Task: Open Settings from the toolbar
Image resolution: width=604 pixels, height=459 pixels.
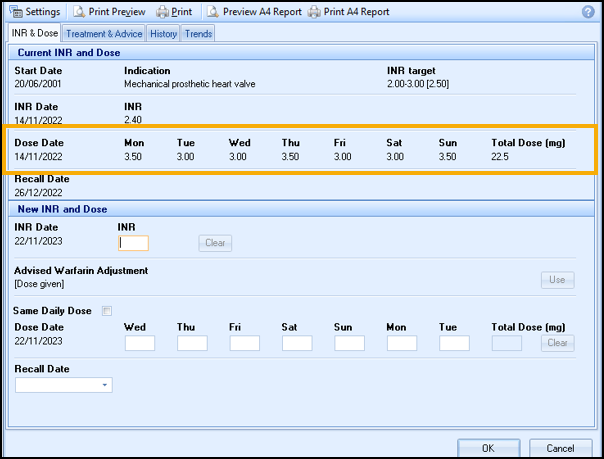Action: coord(35,12)
